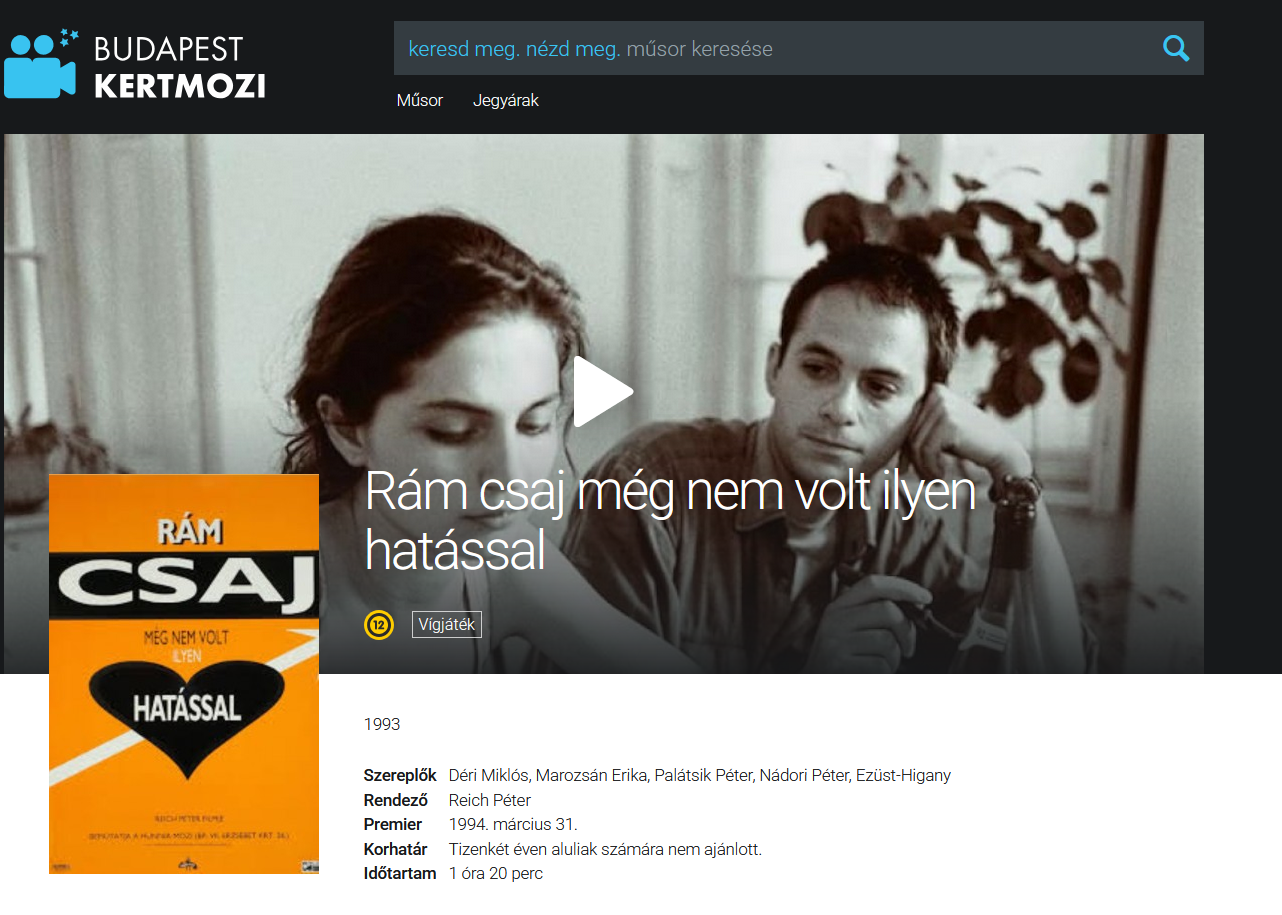1282x915 pixels.
Task: Click the premiere date 1994. március 31.
Action: [513, 825]
